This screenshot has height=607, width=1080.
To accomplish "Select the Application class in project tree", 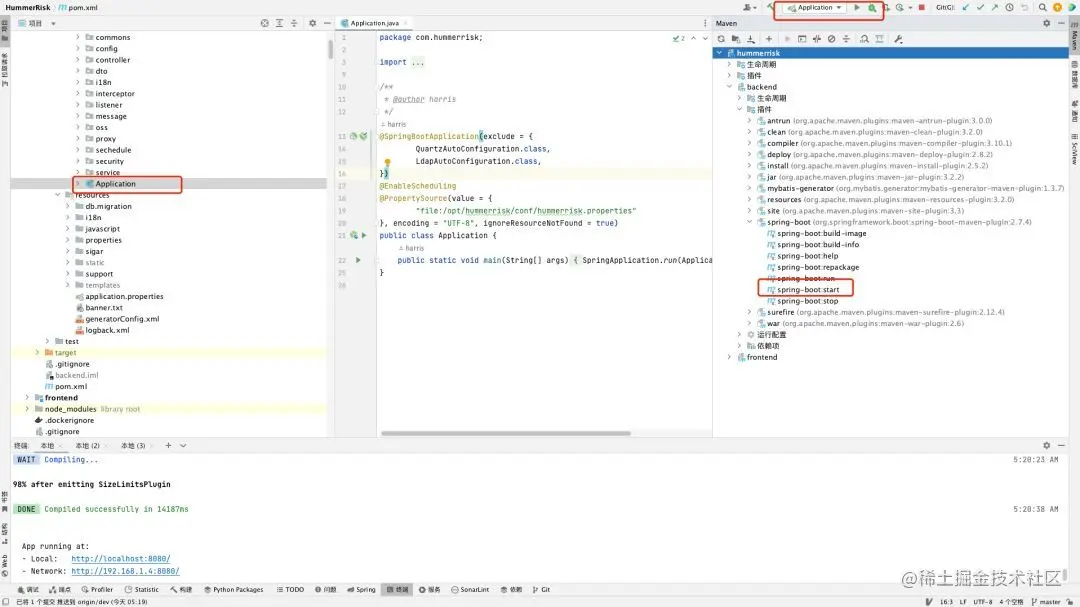I will coord(115,184).
